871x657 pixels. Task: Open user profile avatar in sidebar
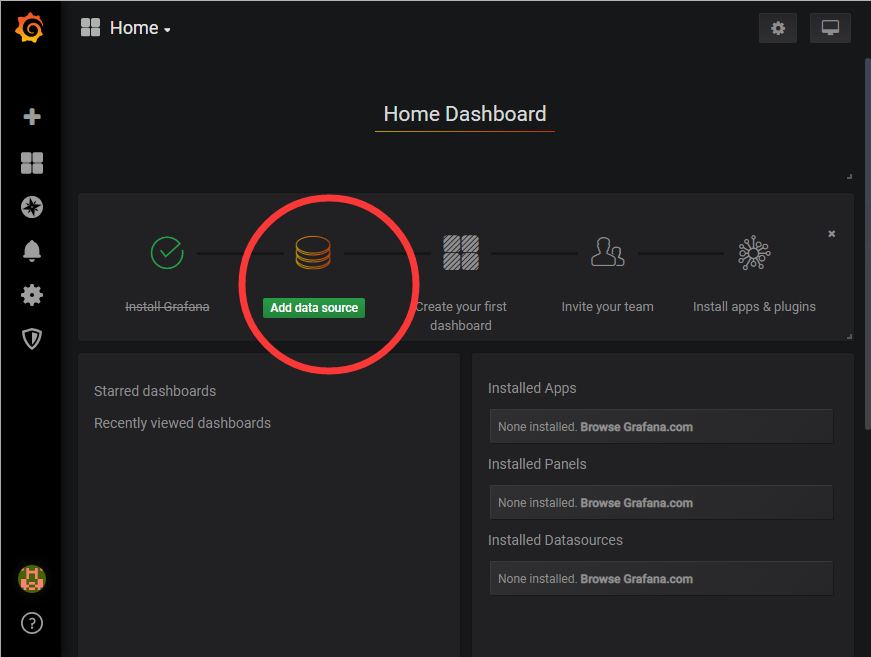tap(32, 579)
